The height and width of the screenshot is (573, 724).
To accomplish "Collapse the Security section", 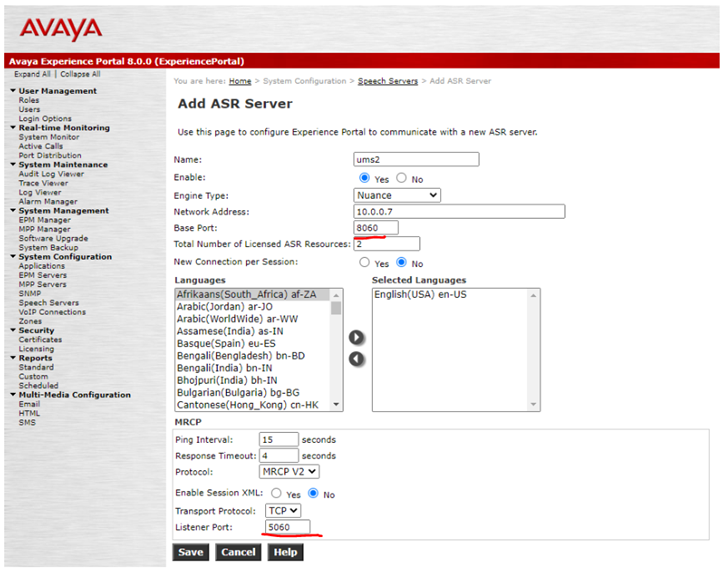I will 13,330.
